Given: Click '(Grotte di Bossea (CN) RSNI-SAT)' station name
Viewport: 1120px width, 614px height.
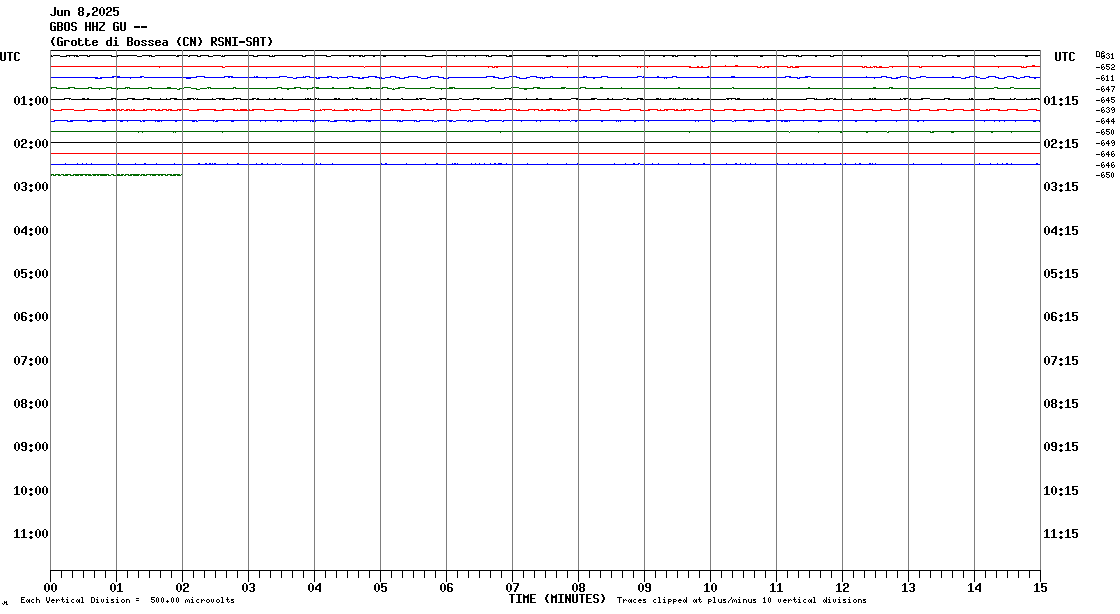Looking at the screenshot, I should pos(161,42).
